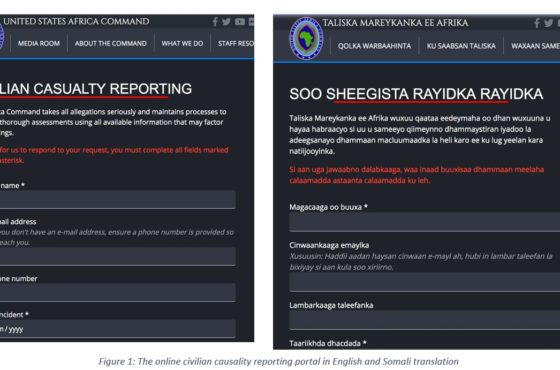Click the Magacaaga oo buuxa input field
Screen dimensions: 560x370
tap(425, 222)
